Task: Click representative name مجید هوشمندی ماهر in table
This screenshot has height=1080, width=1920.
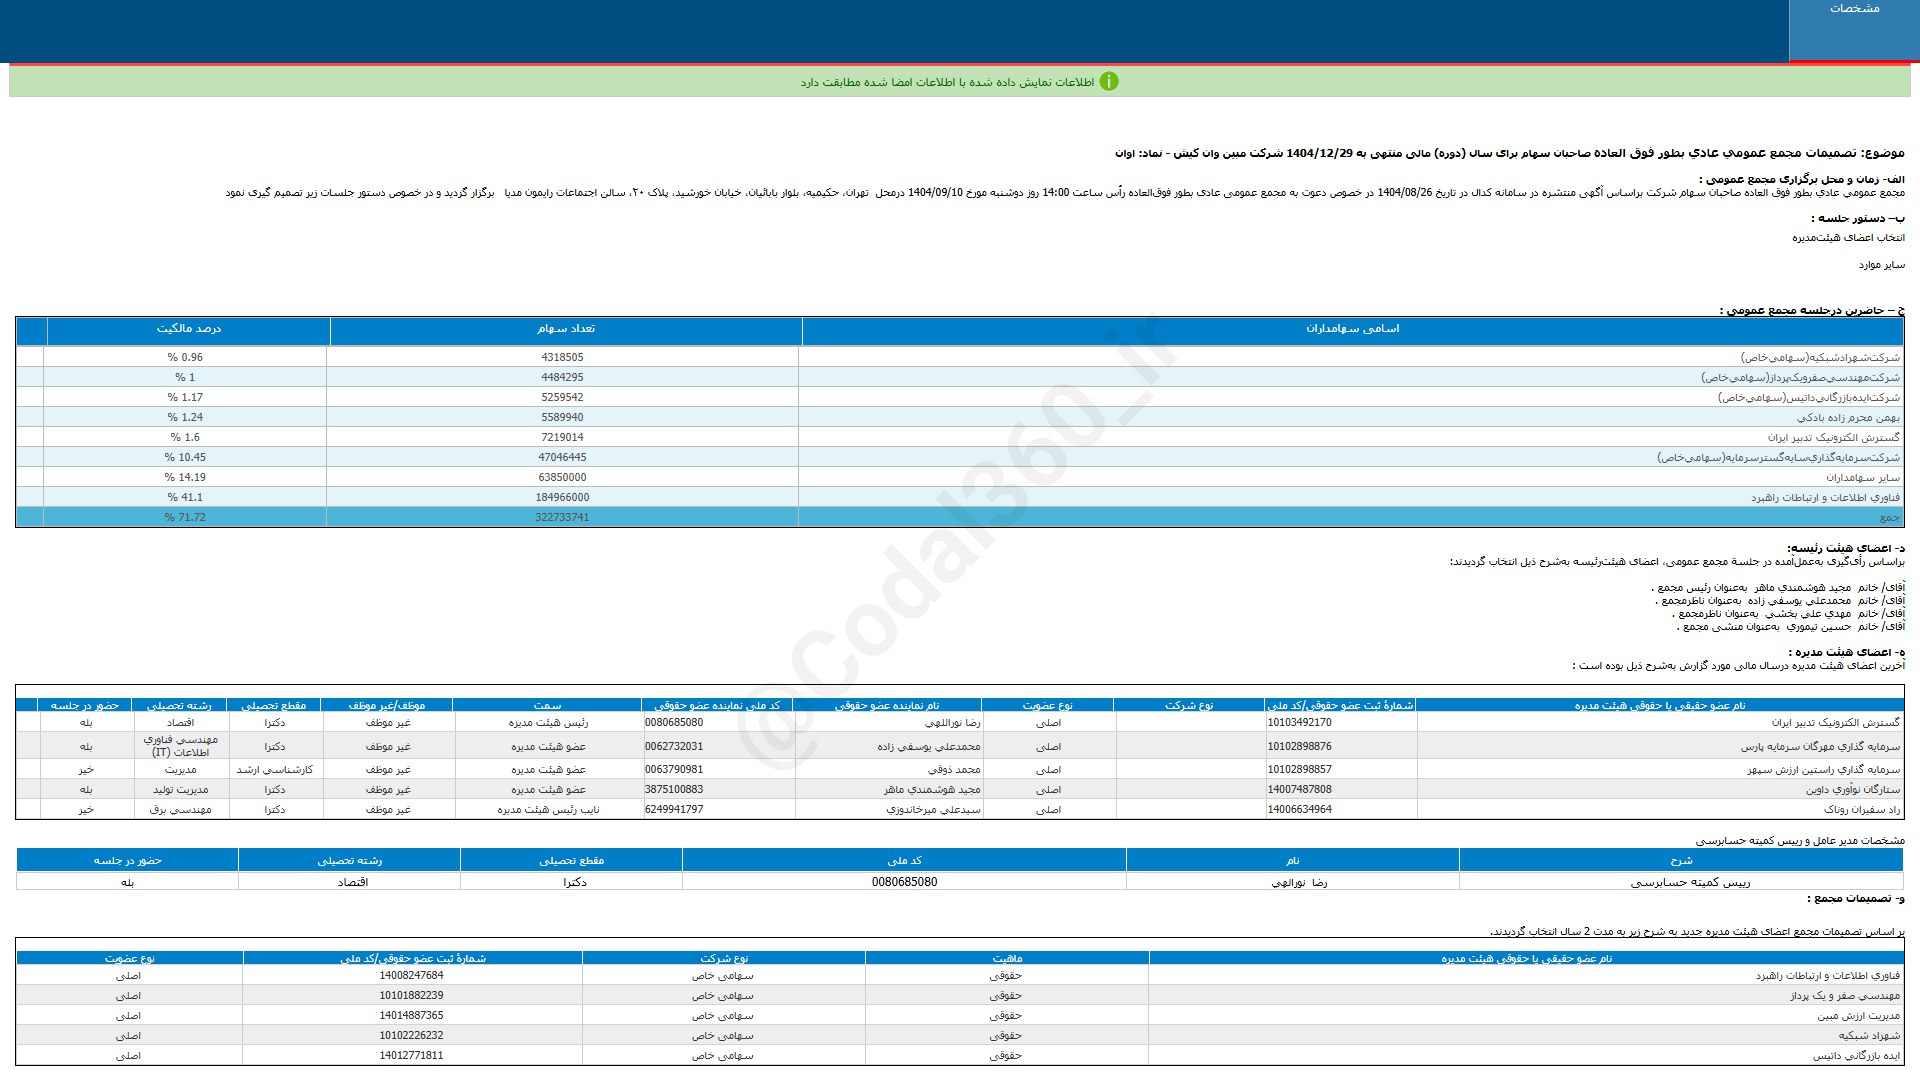Action: (932, 789)
